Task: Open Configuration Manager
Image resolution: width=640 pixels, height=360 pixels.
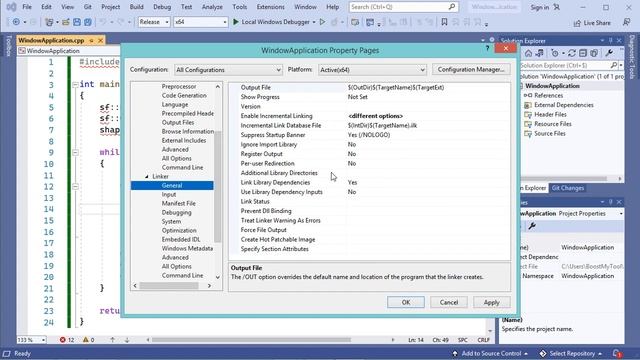Action: (x=471, y=69)
